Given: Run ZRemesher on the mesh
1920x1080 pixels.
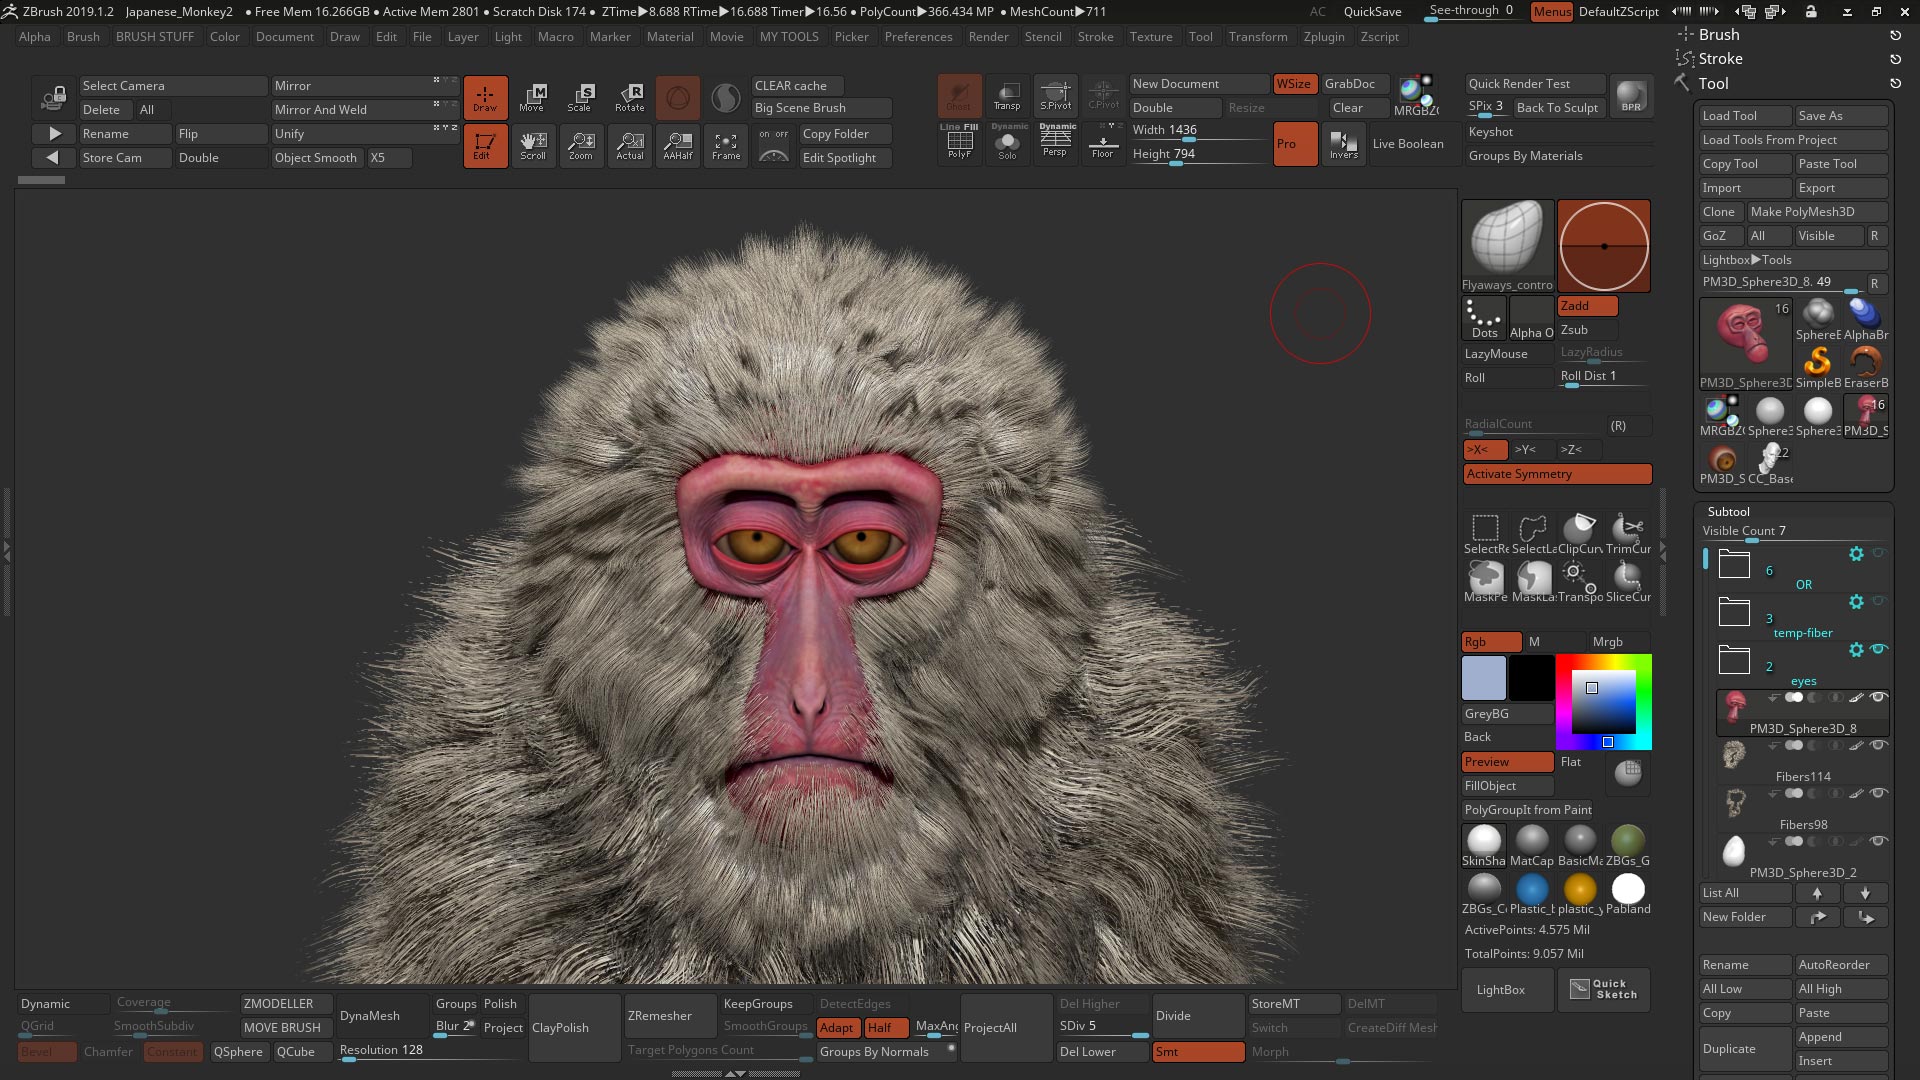Looking at the screenshot, I should [662, 1015].
